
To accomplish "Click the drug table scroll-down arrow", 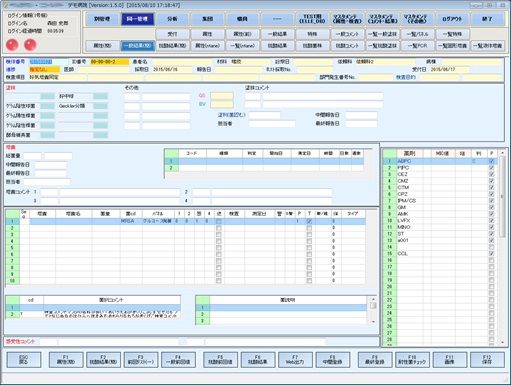I will click(x=502, y=342).
